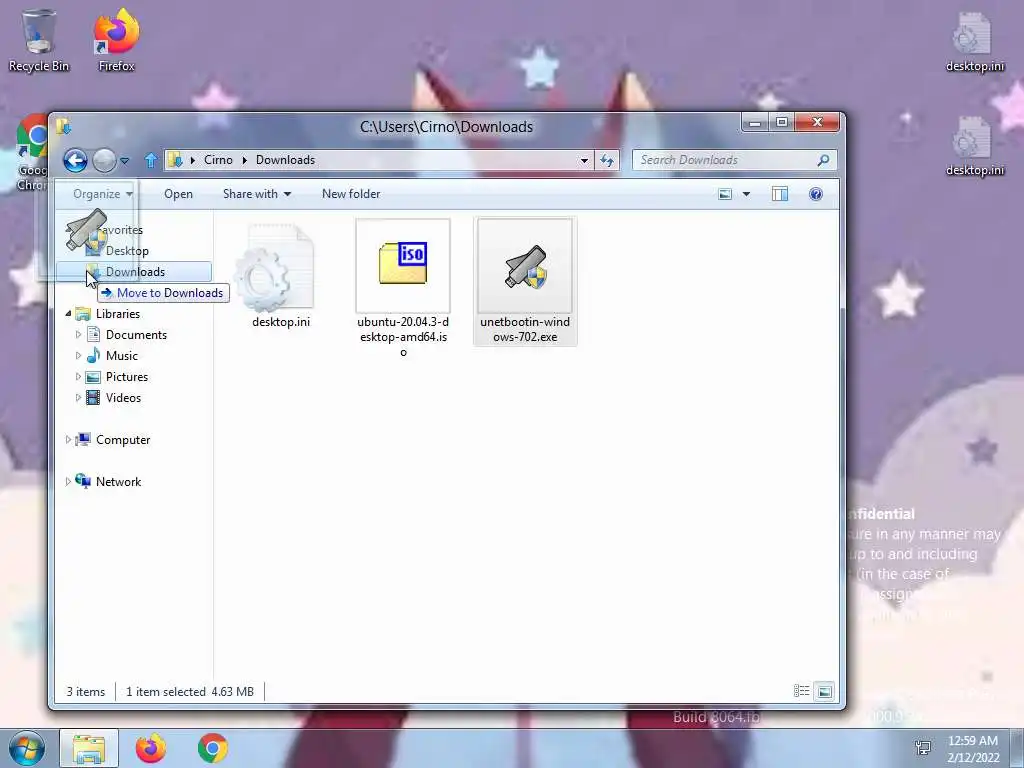Screen dimensions: 1024x768
Task: Focus the Search Downloads field
Action: pos(725,160)
